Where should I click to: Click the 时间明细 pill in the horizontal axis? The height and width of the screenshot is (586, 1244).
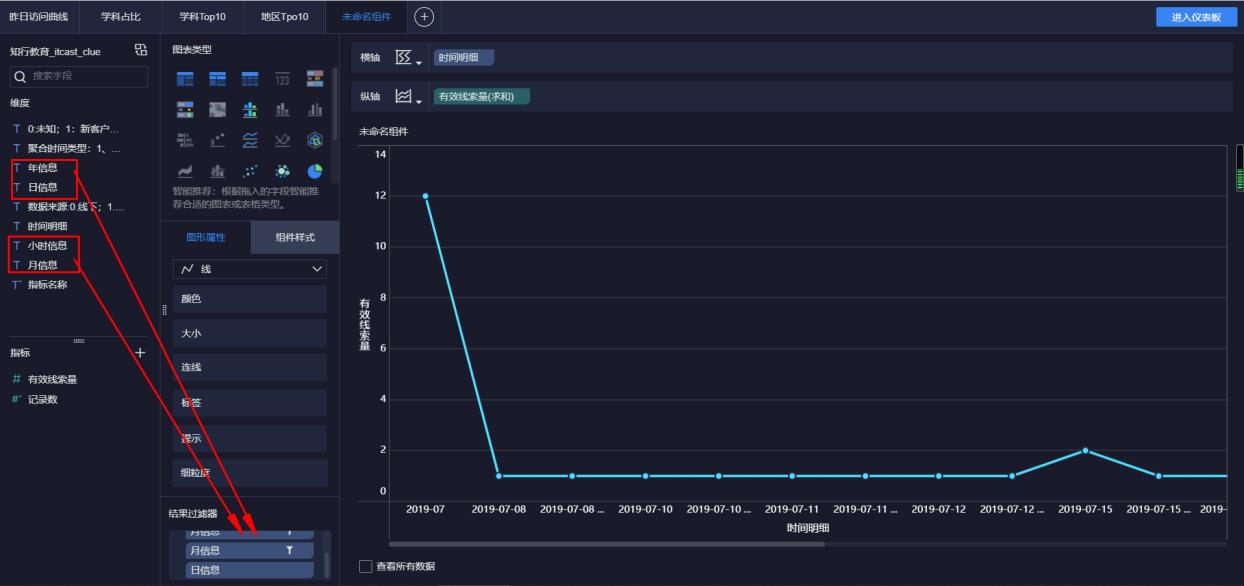(x=463, y=58)
